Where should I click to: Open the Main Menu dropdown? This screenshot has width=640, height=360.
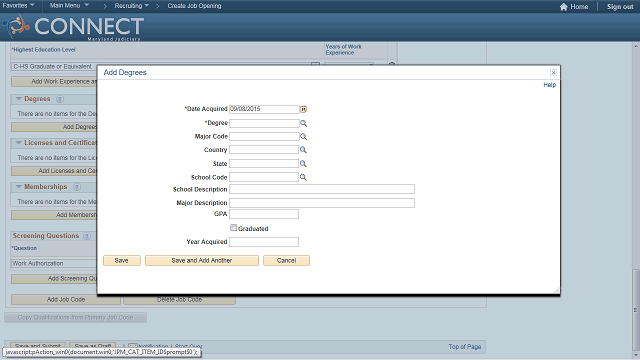pyautogui.click(x=69, y=6)
